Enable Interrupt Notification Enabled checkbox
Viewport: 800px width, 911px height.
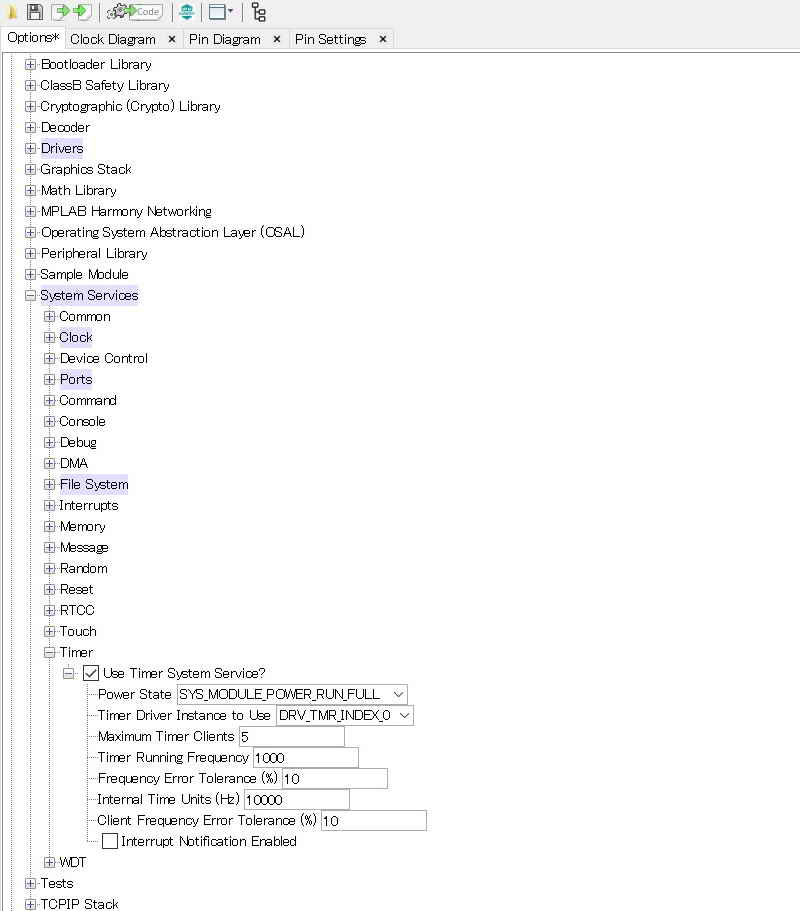click(x=110, y=841)
